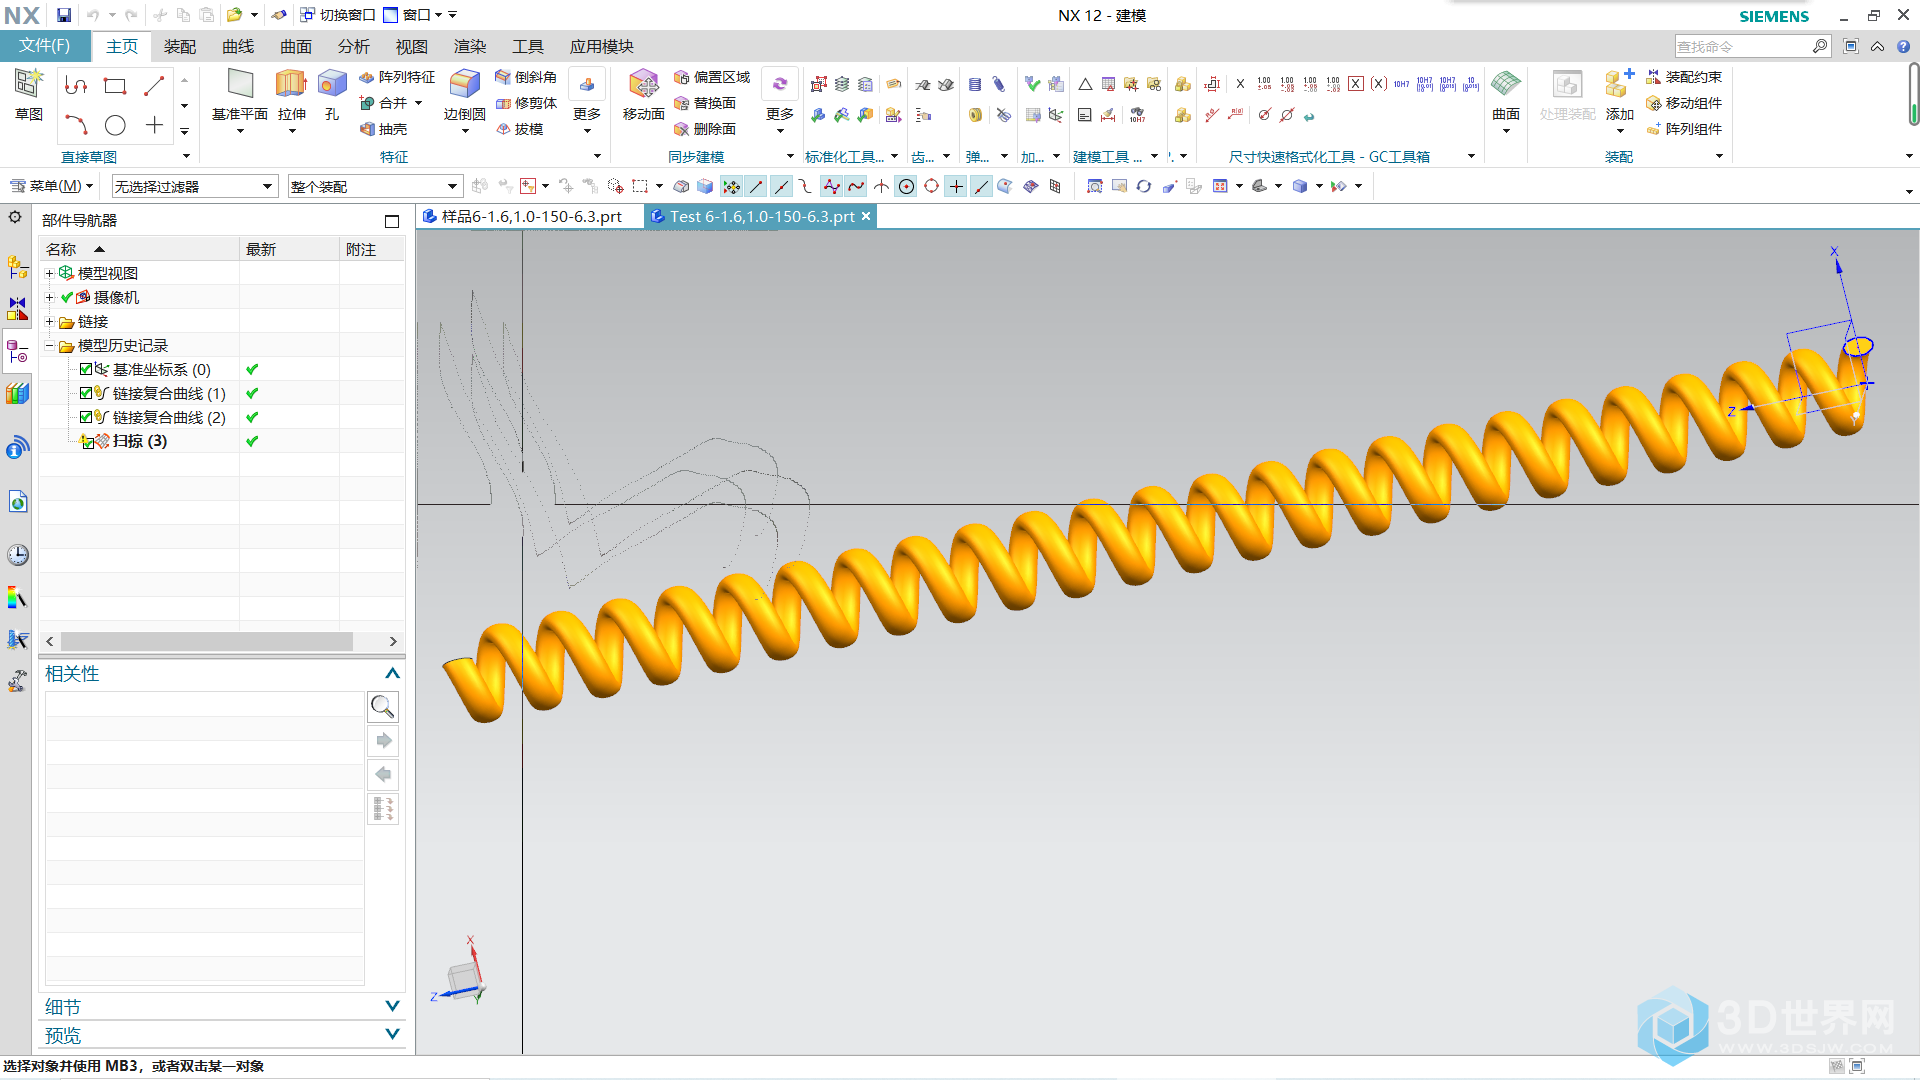Select the Hole (孔) feature tool
Screen dimensions: 1920x1080
(x=332, y=95)
